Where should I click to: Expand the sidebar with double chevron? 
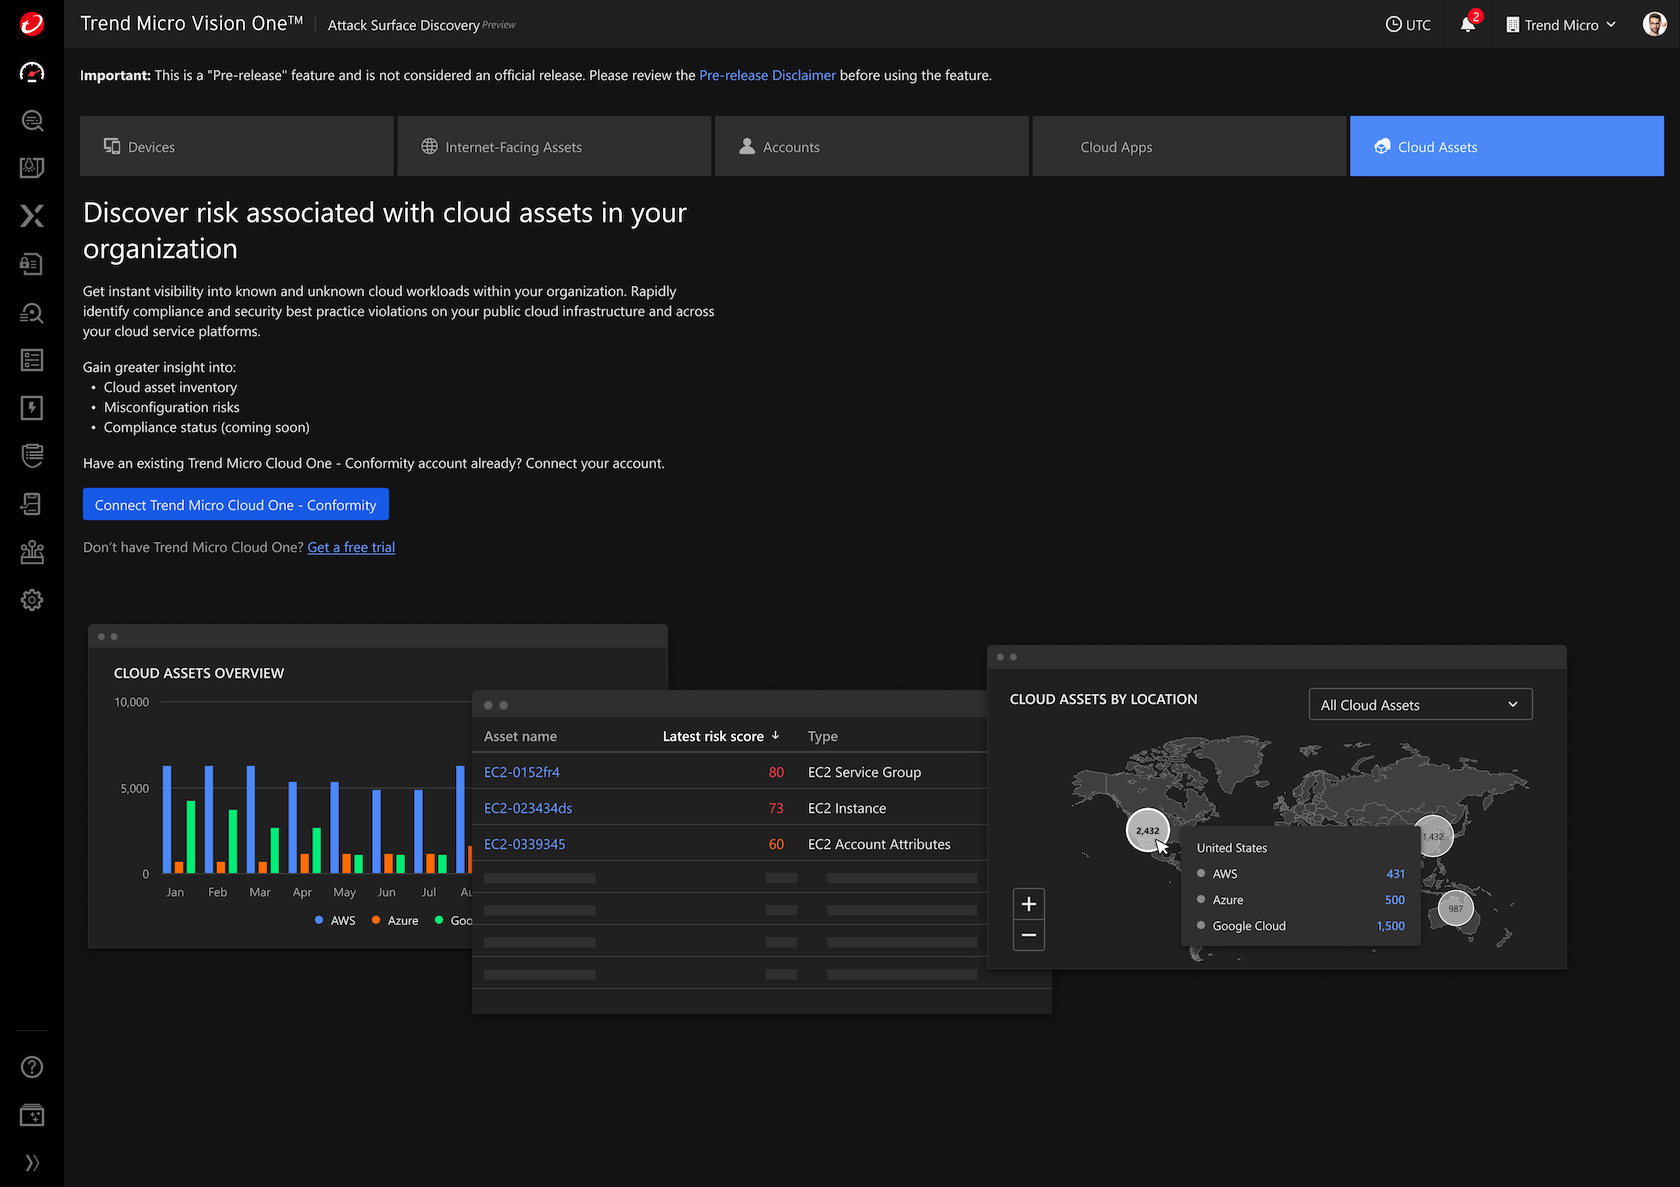coord(32,1162)
